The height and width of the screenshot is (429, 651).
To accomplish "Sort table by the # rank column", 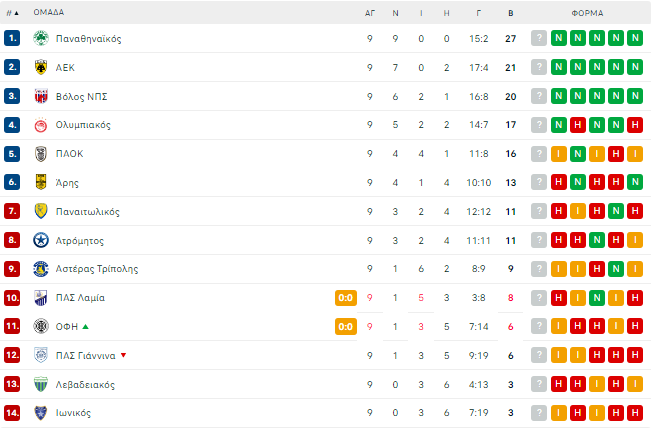I will 12,13.
